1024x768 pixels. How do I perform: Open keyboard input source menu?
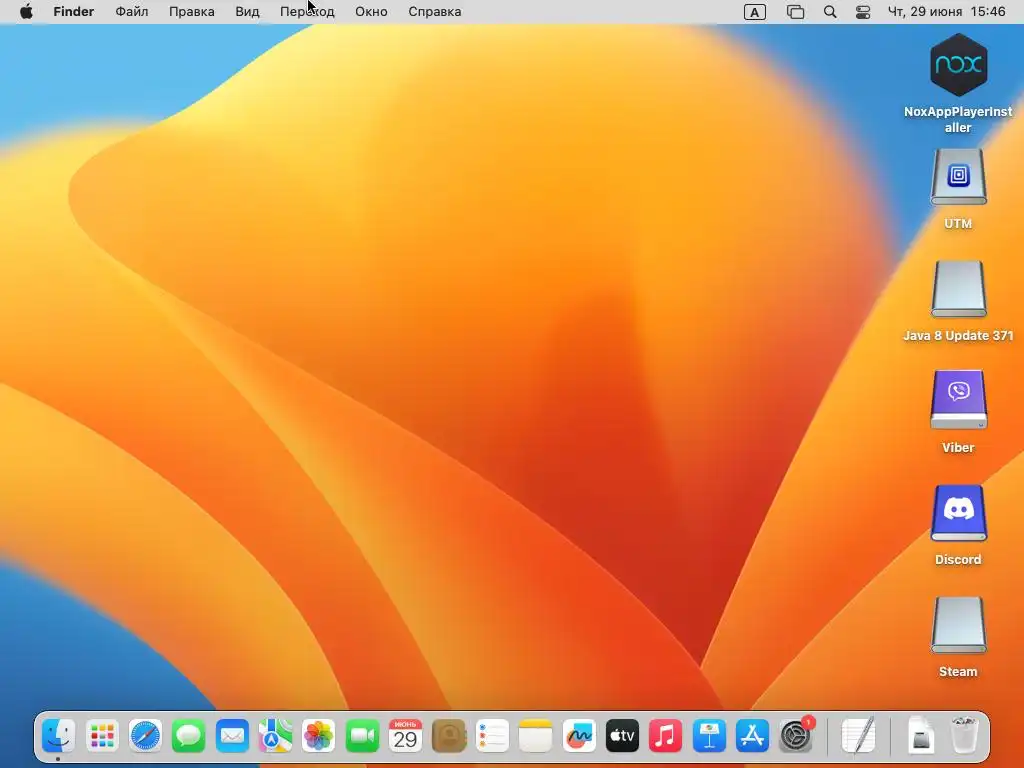tap(754, 12)
